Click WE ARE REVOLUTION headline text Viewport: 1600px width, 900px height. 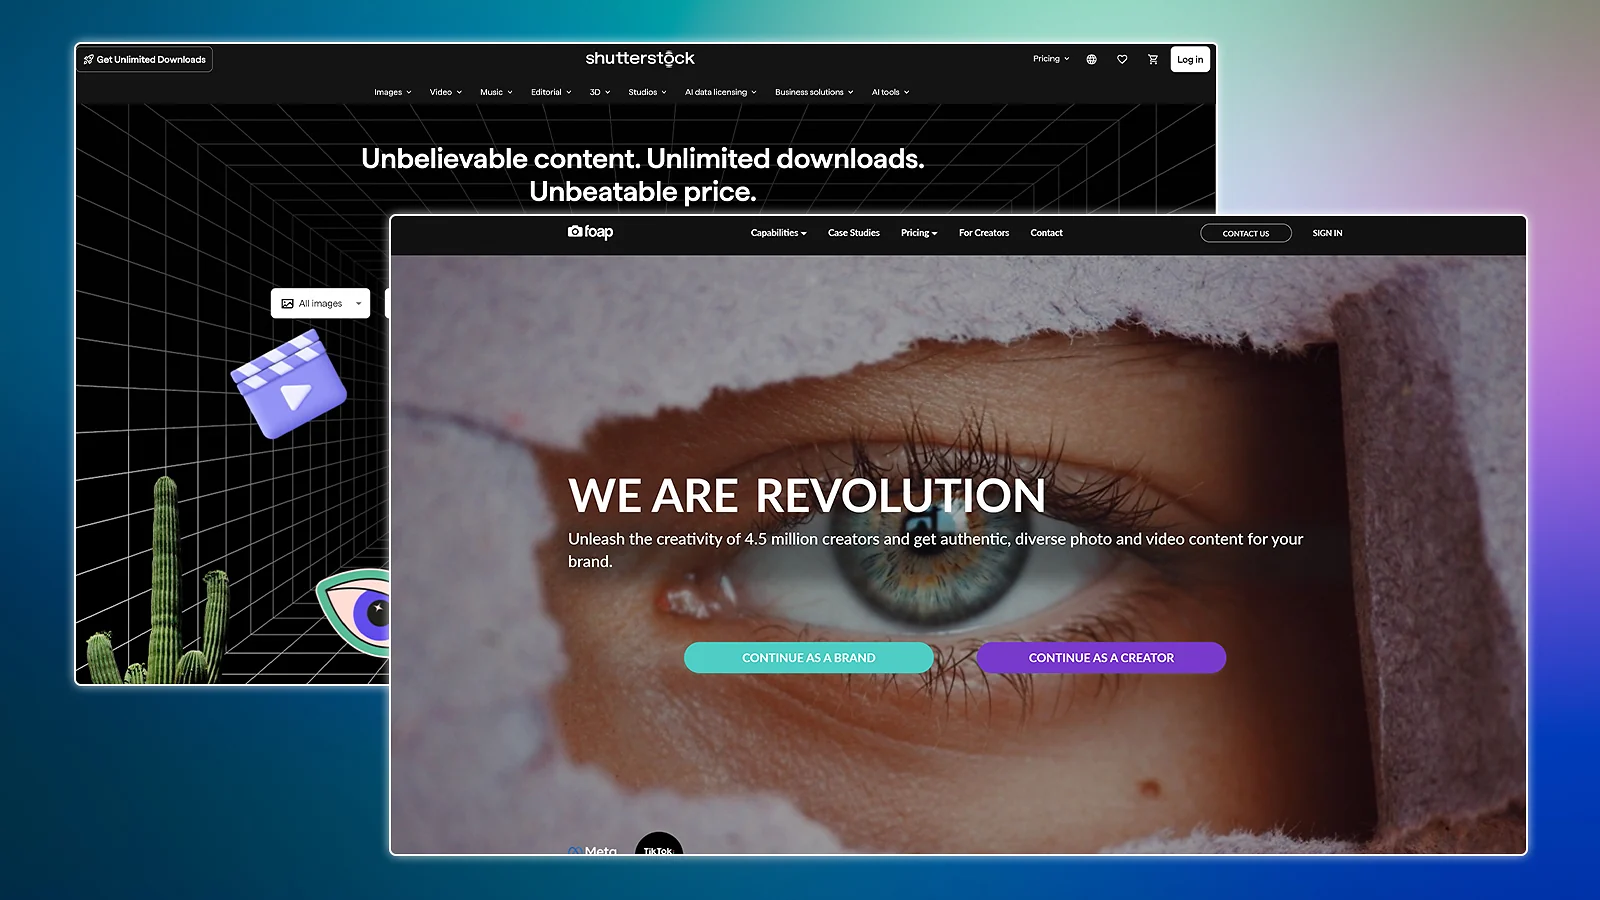pos(807,496)
